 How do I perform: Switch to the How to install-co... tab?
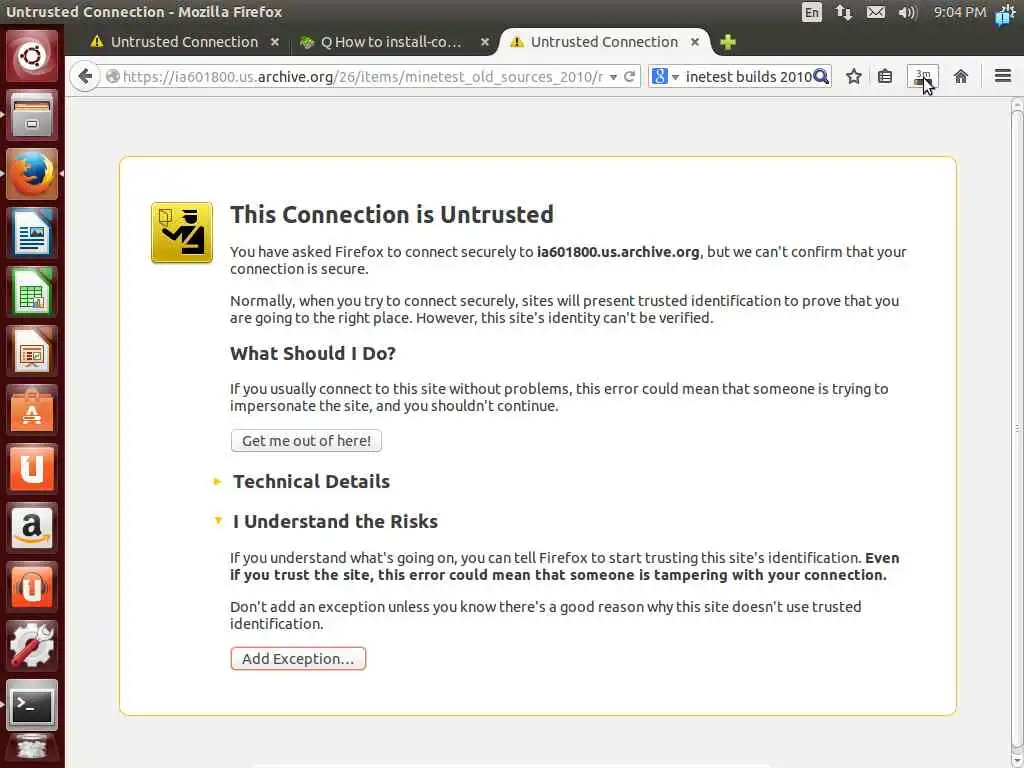pos(391,42)
